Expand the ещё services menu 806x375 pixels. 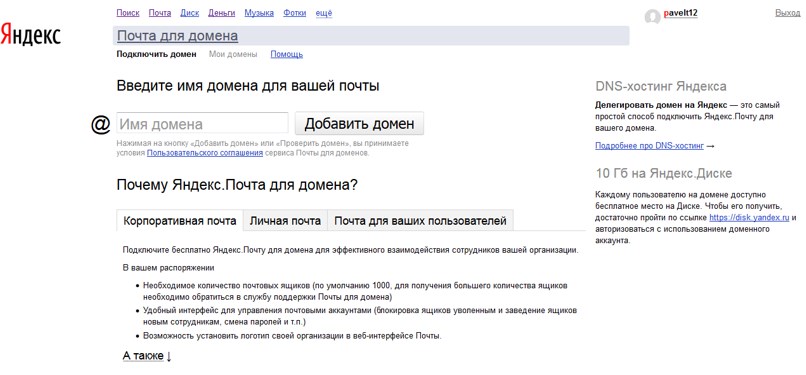pyautogui.click(x=323, y=13)
